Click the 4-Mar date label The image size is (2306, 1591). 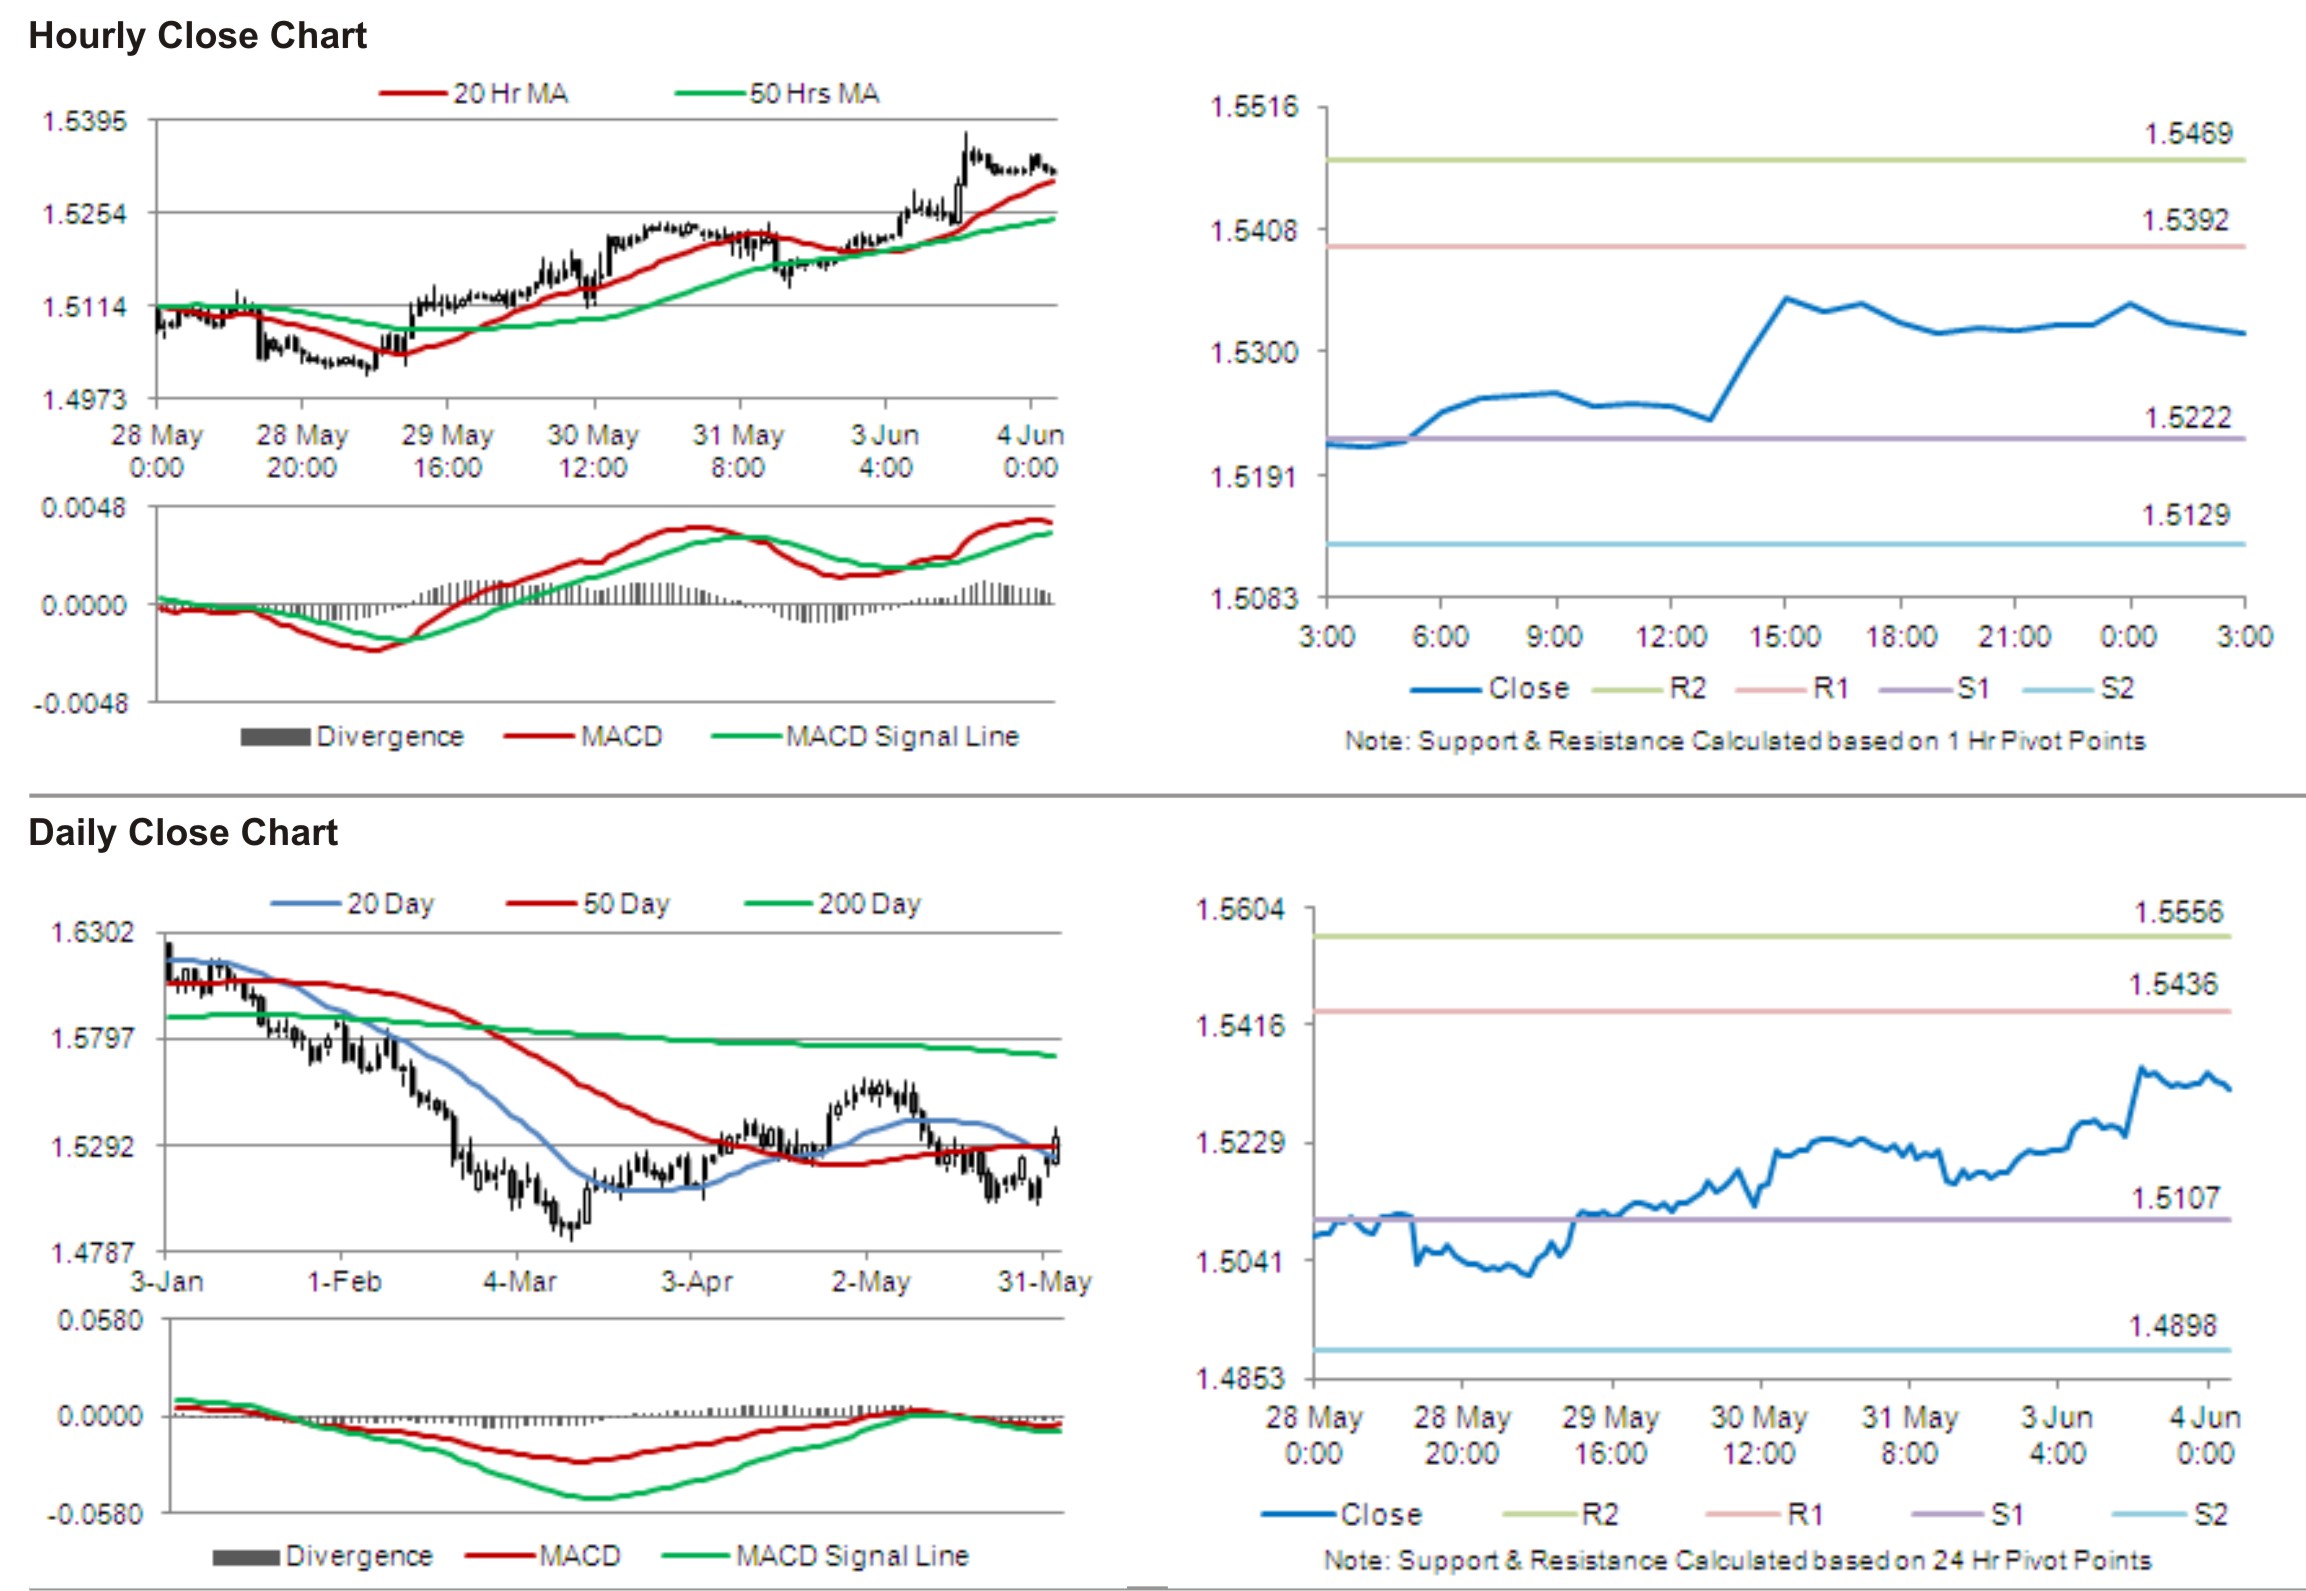519,1282
